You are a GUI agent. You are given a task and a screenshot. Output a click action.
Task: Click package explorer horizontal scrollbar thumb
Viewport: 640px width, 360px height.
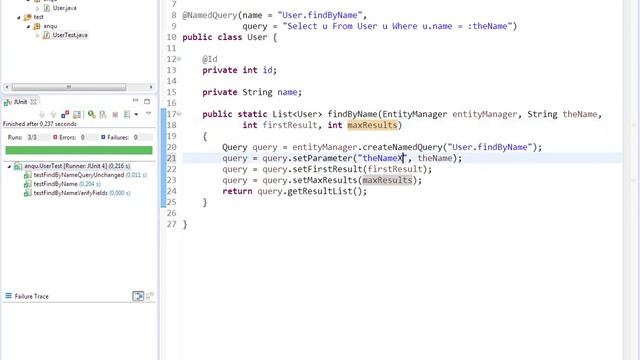tap(69, 87)
